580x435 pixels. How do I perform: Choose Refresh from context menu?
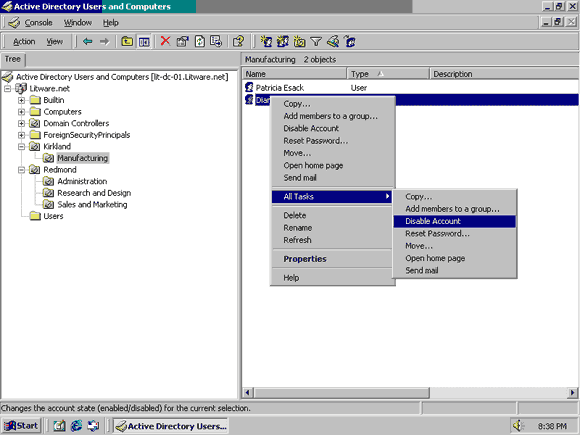(333, 240)
